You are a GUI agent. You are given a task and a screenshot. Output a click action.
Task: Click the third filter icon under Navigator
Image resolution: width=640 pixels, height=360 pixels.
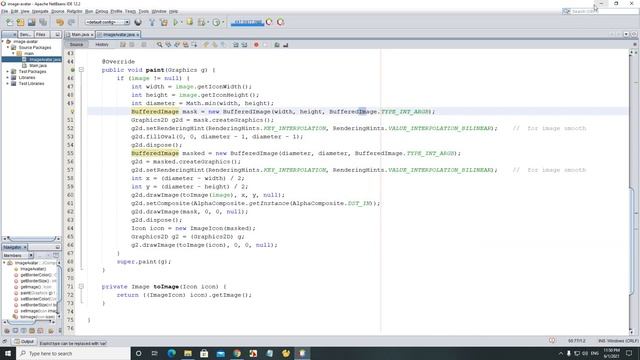[x=23, y=331]
